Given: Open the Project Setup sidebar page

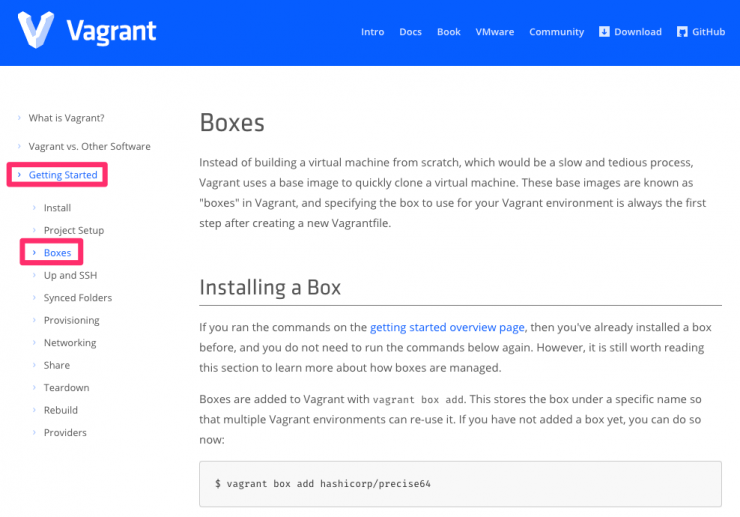Looking at the screenshot, I should coord(74,230).
